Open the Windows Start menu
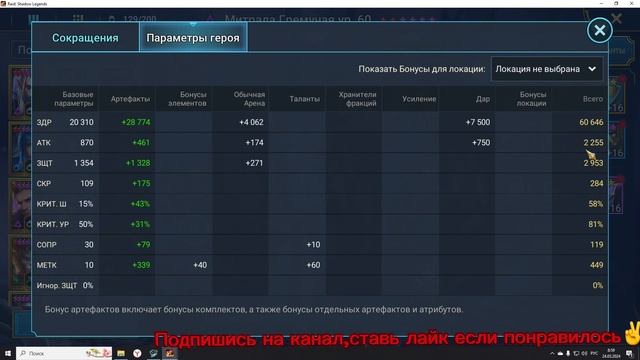640x360 pixels. (8, 353)
